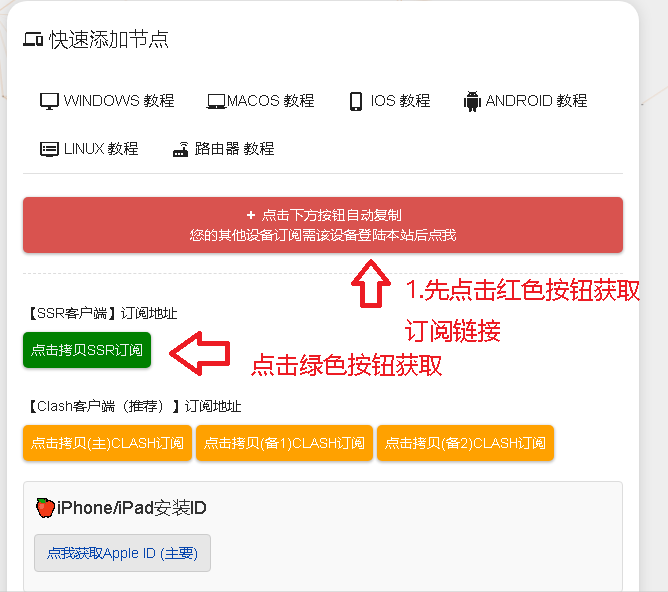668x592 pixels.
Task: Click the router tutorial icon
Action: click(180, 149)
